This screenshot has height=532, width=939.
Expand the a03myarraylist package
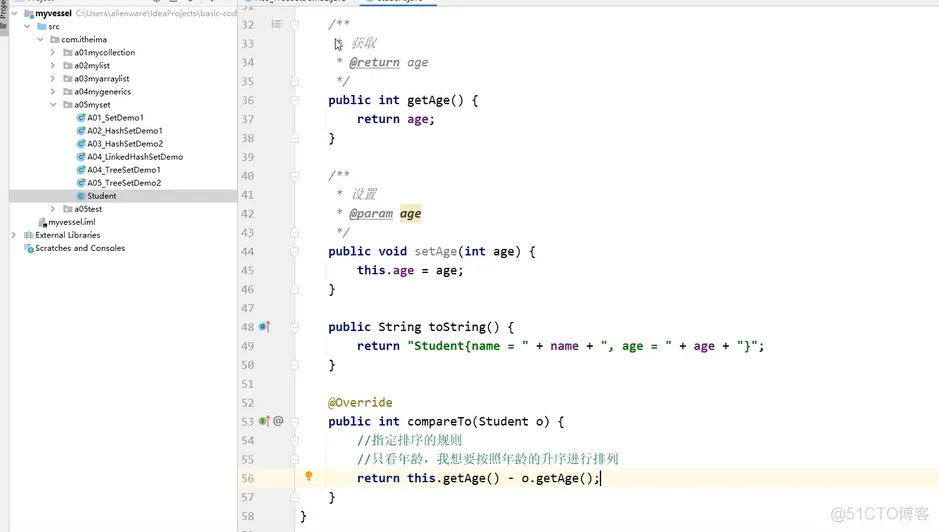(53, 78)
